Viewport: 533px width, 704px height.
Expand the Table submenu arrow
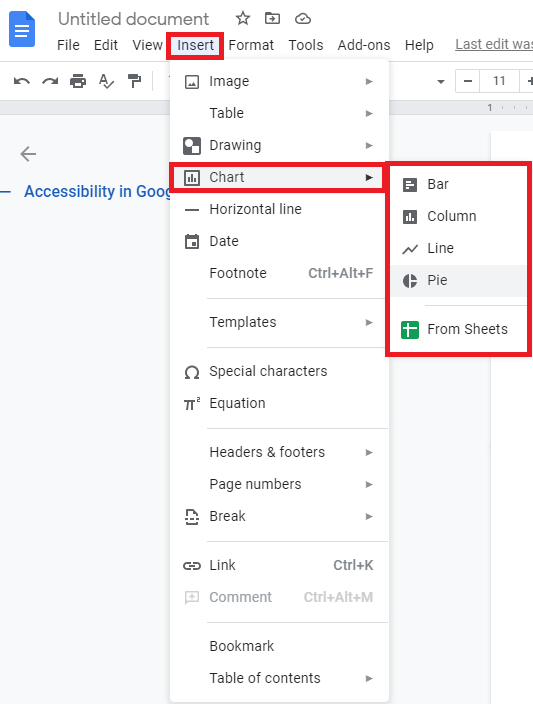[x=369, y=114]
